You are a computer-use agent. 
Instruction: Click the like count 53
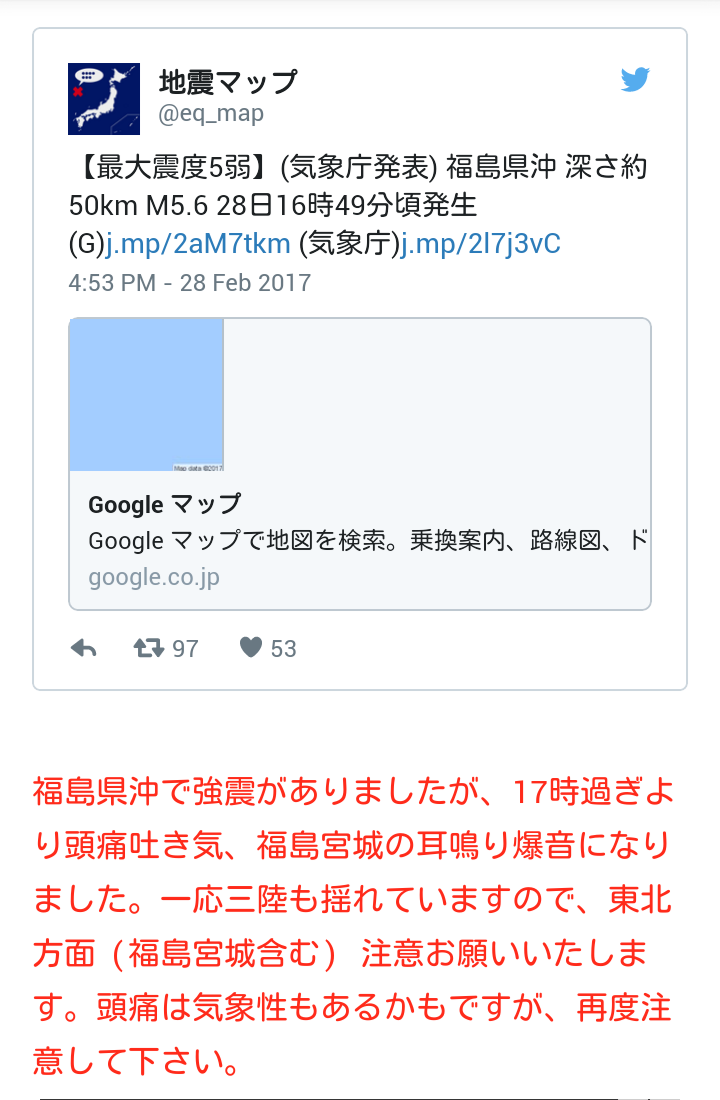click(x=284, y=649)
